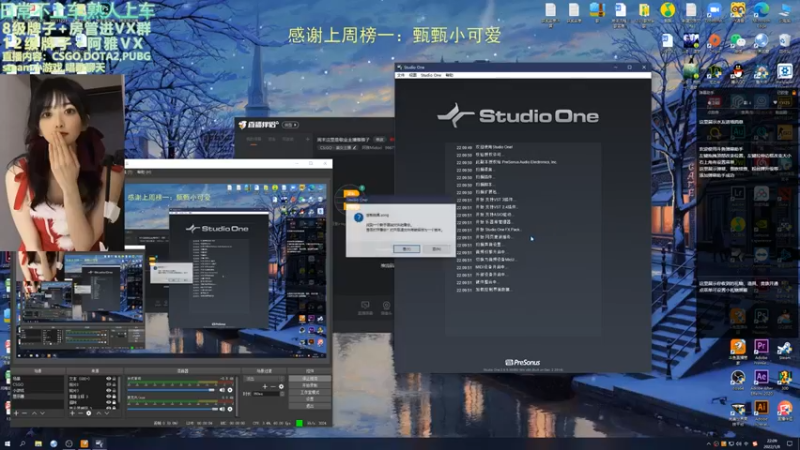Open the orange app in the taskbar
The width and height of the screenshot is (800, 450).
pos(84,443)
